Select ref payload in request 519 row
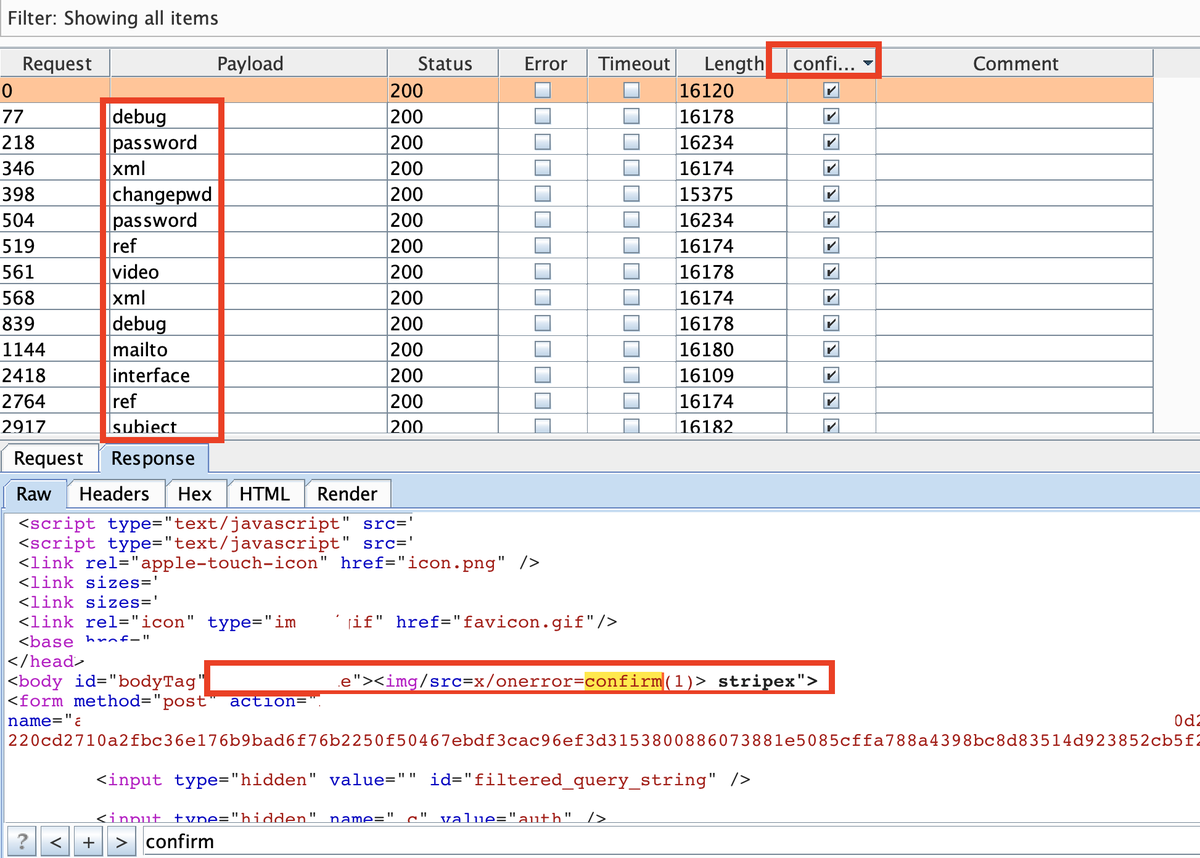 (249, 246)
